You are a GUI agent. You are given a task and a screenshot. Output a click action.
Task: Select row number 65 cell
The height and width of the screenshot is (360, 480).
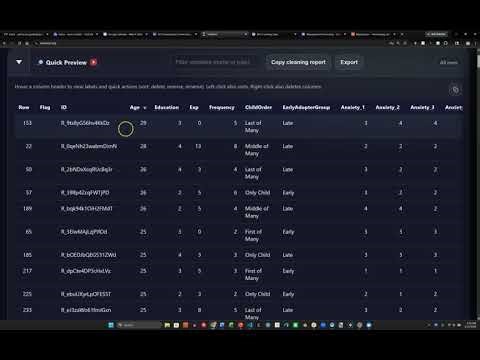(29, 232)
